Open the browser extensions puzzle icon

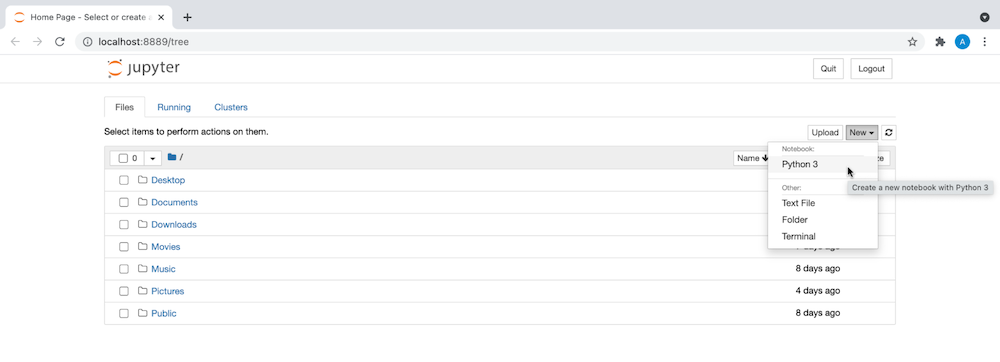939,42
